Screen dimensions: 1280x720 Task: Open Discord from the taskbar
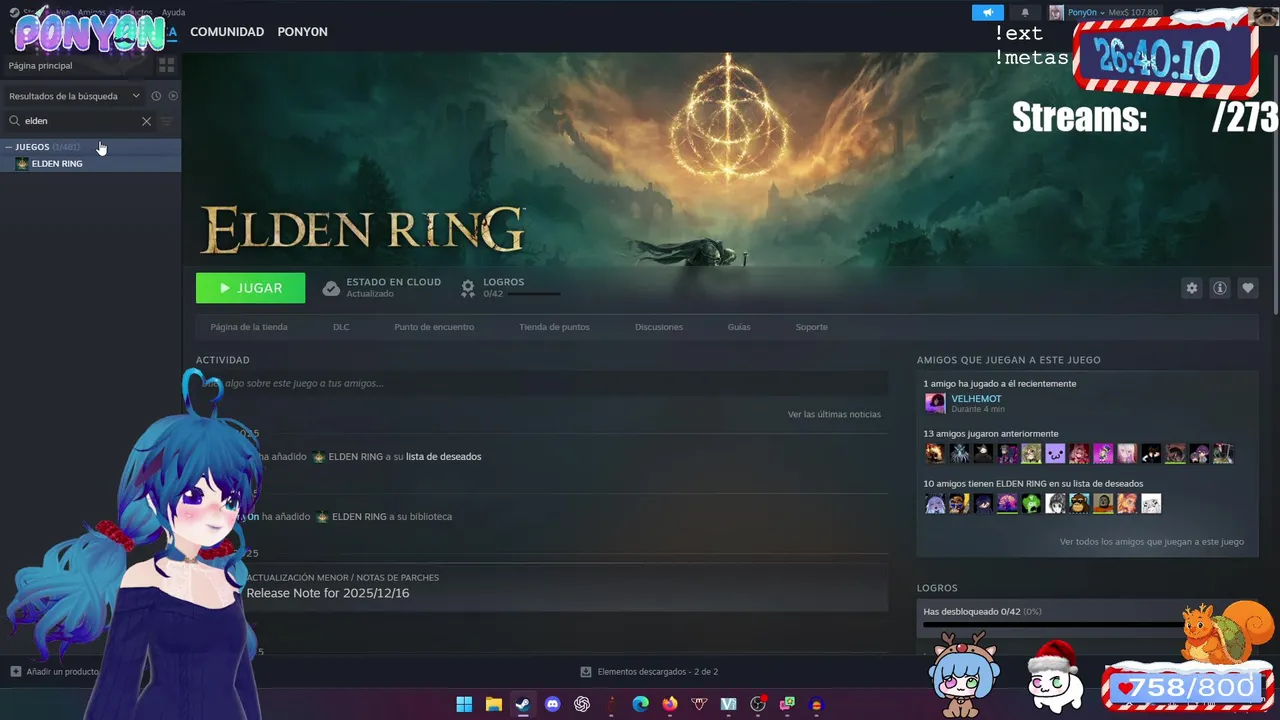tap(552, 704)
